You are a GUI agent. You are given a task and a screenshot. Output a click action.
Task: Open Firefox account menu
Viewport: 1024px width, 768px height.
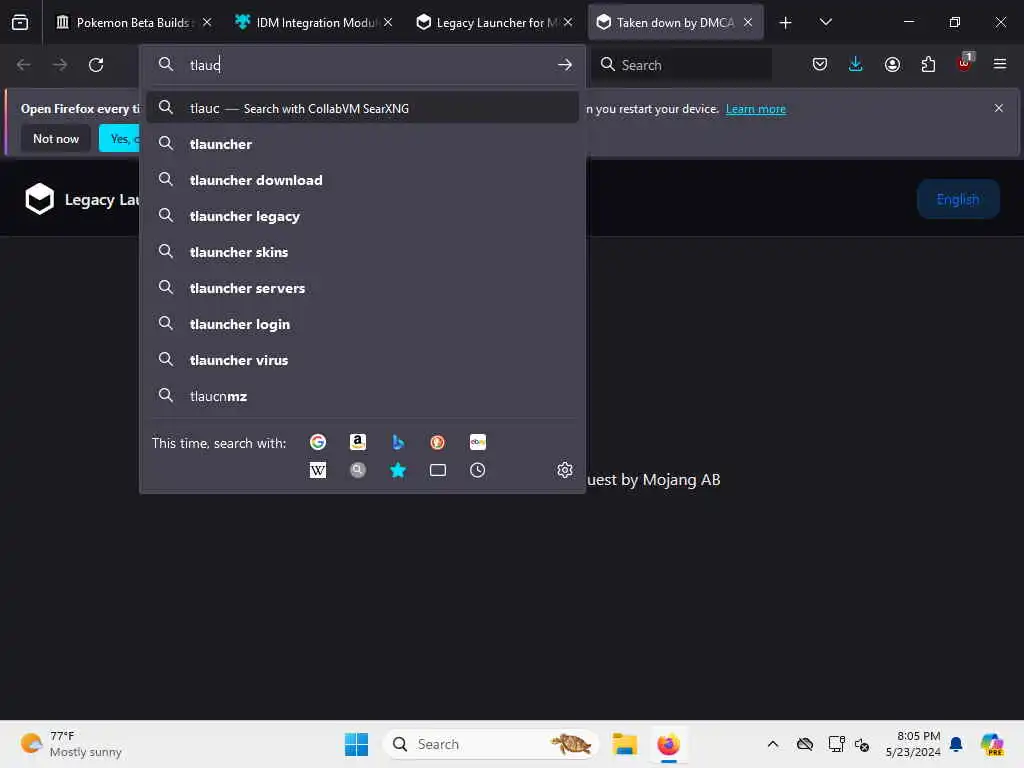(x=892, y=64)
